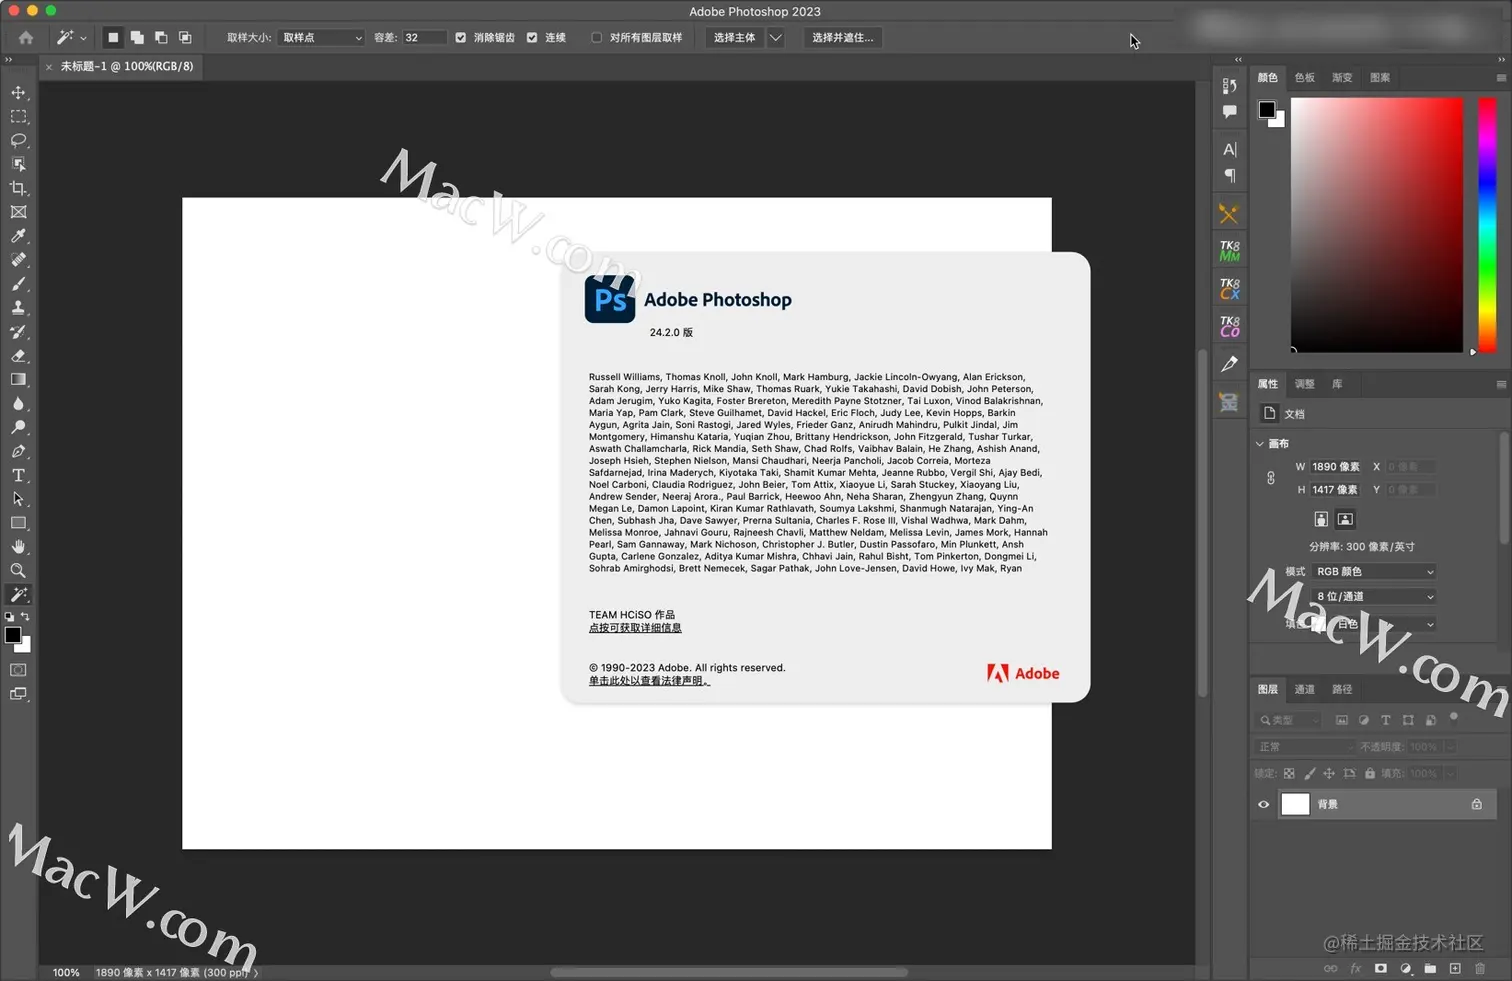Click the foreground color swatch in toolbar
The width and height of the screenshot is (1512, 981).
point(13,635)
